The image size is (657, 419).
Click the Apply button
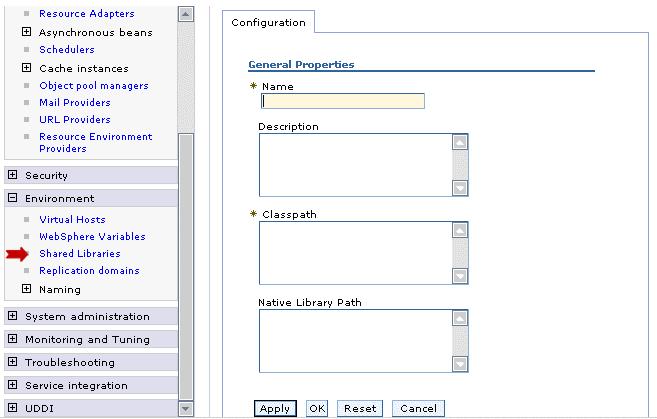[275, 409]
